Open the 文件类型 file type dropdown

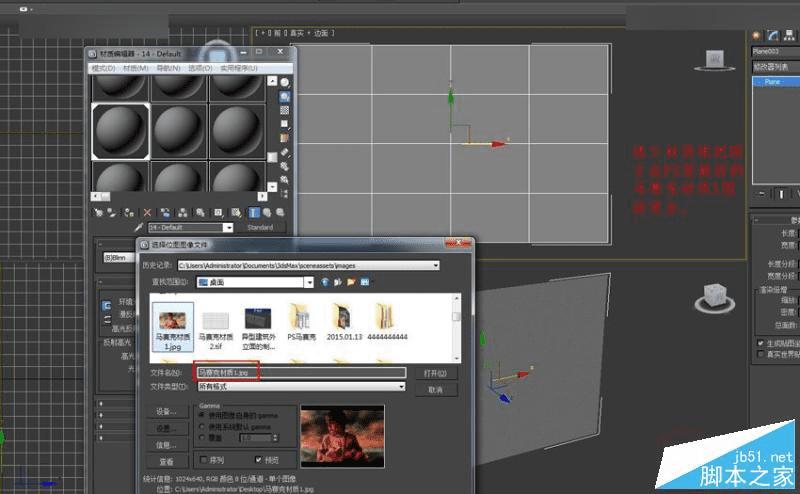click(x=401, y=387)
